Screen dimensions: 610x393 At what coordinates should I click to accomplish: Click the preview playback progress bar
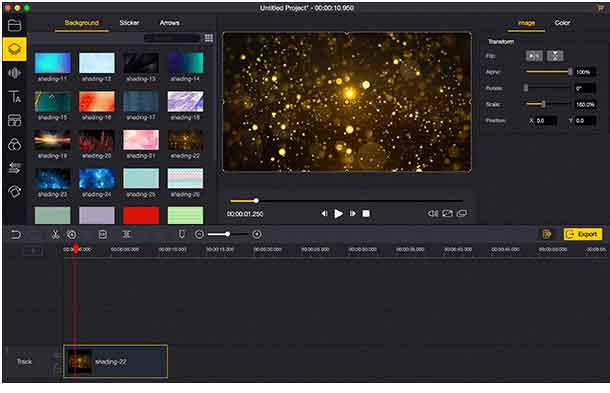[346, 201]
